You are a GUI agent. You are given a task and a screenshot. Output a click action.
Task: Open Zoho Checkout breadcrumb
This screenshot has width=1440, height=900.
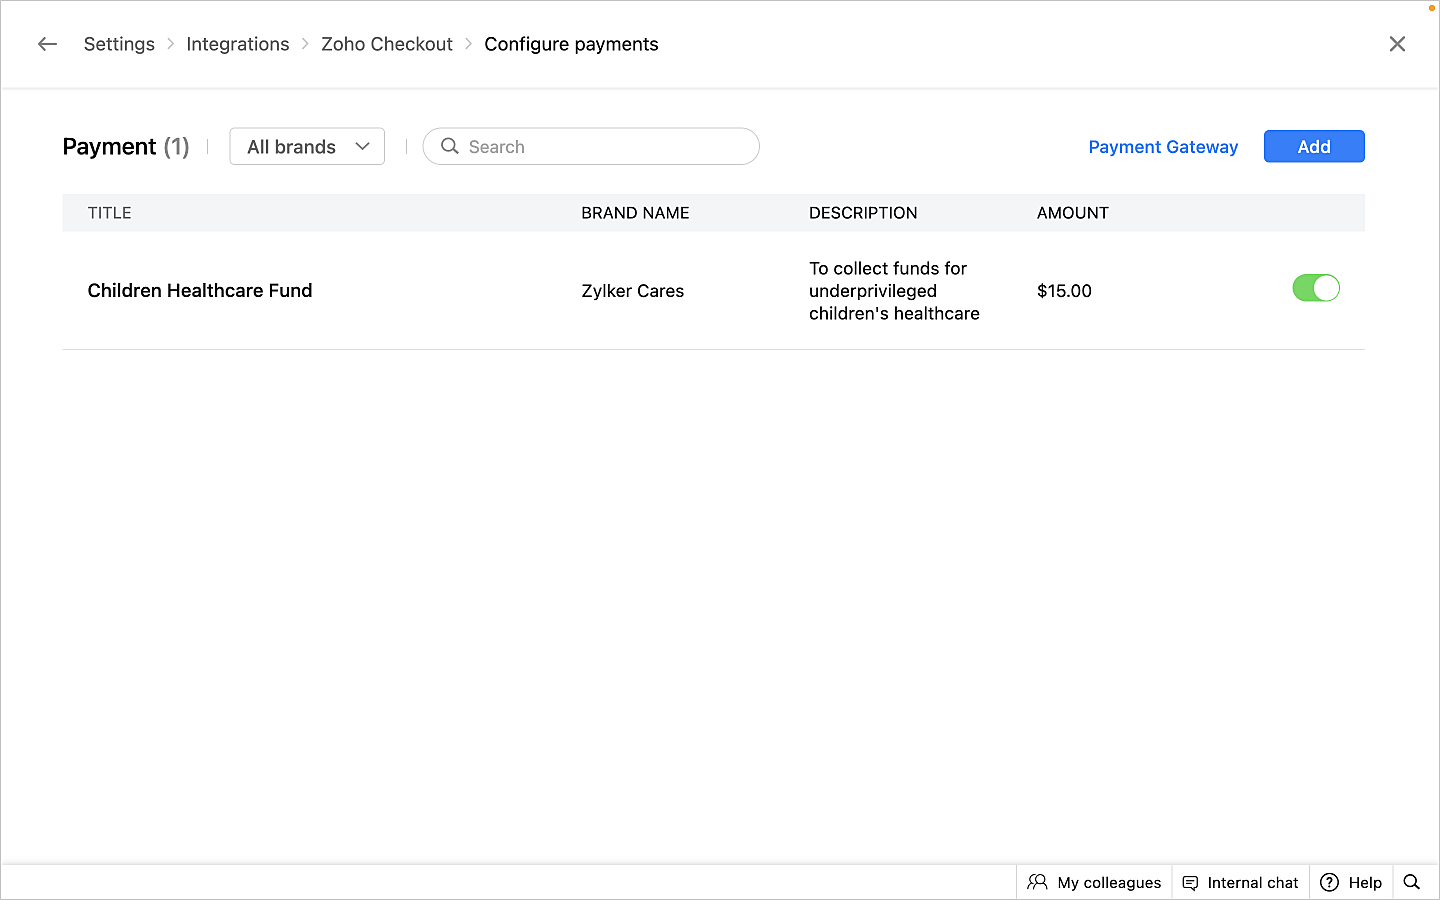[386, 44]
